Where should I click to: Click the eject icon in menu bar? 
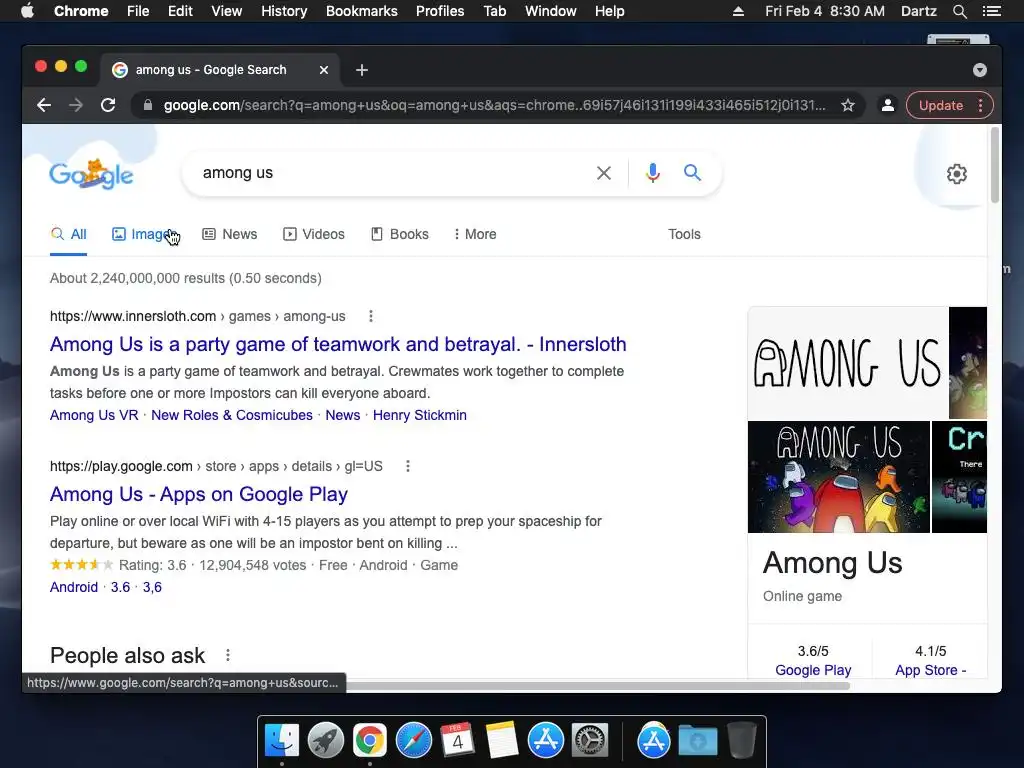pos(738,11)
